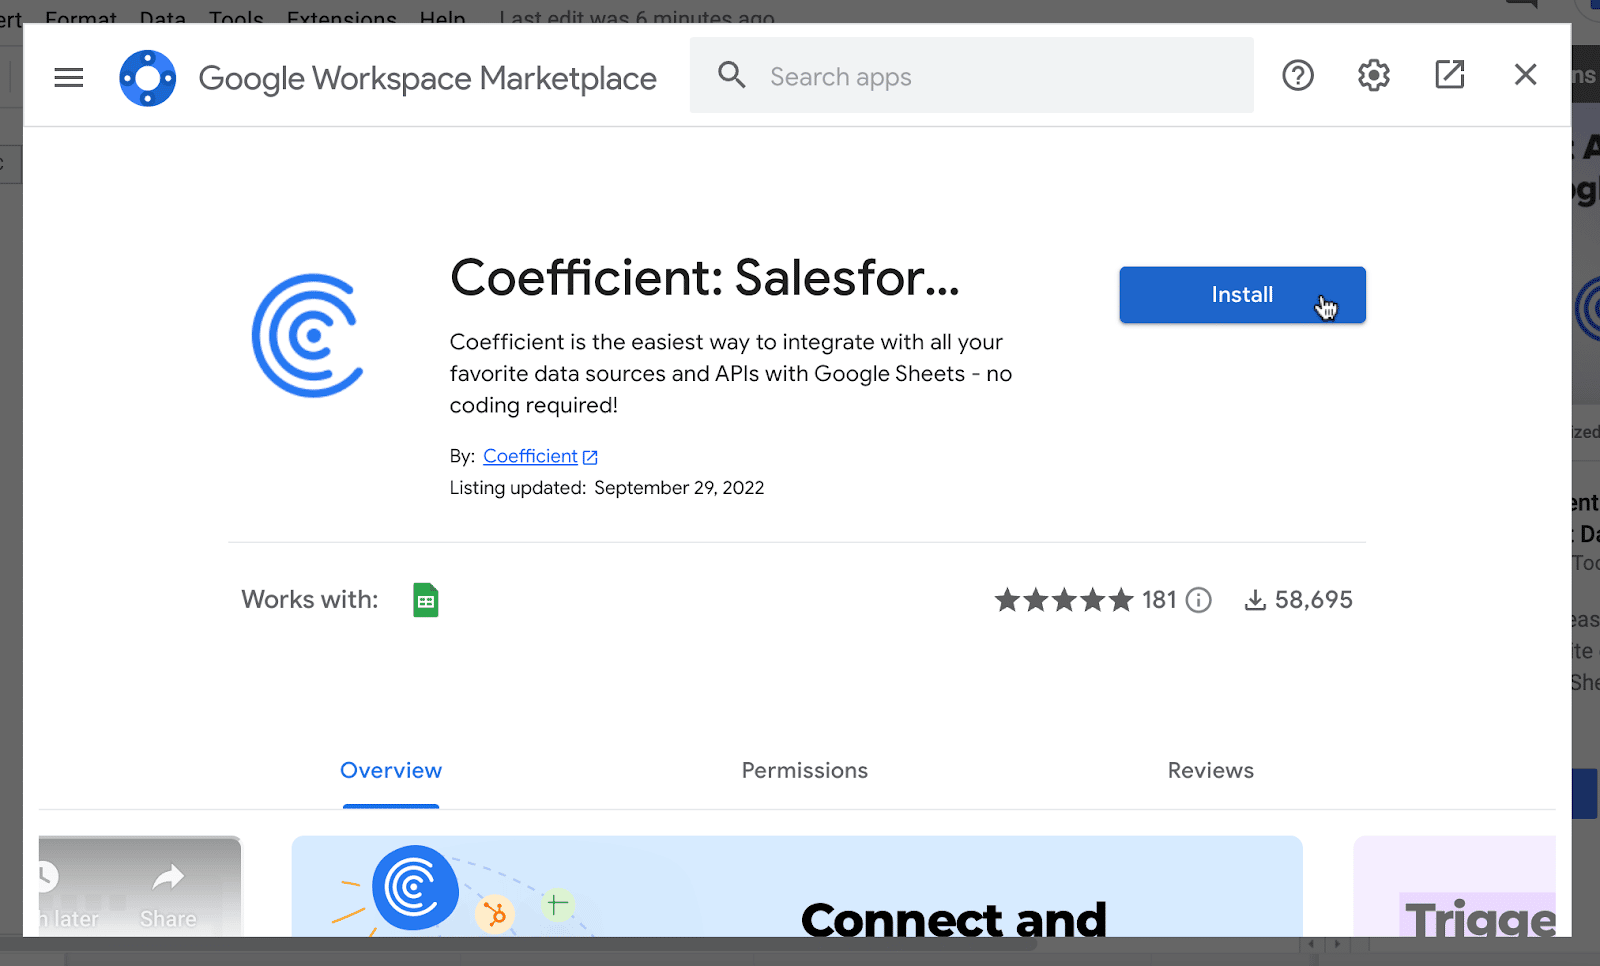Viewport: 1600px width, 966px height.
Task: Open the Data menu in Sheets behind
Action: coord(162,16)
